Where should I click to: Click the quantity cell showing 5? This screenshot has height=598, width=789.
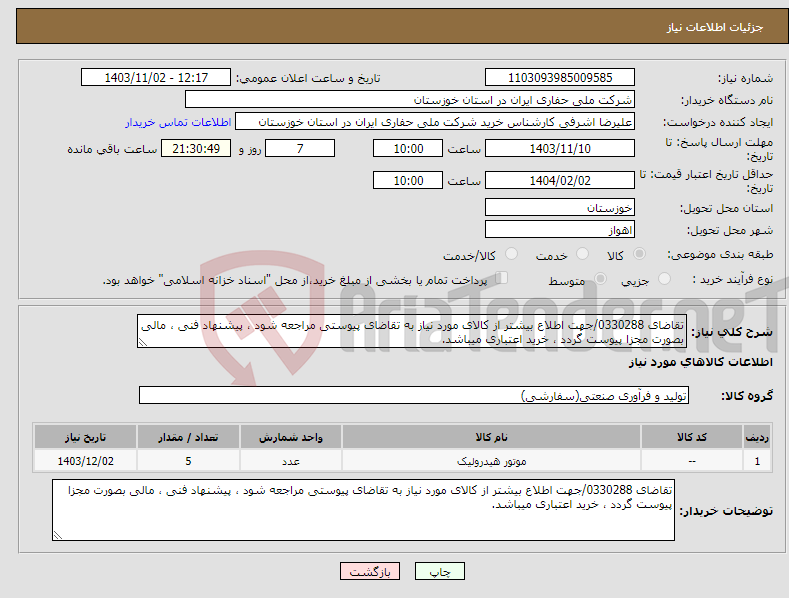(188, 461)
